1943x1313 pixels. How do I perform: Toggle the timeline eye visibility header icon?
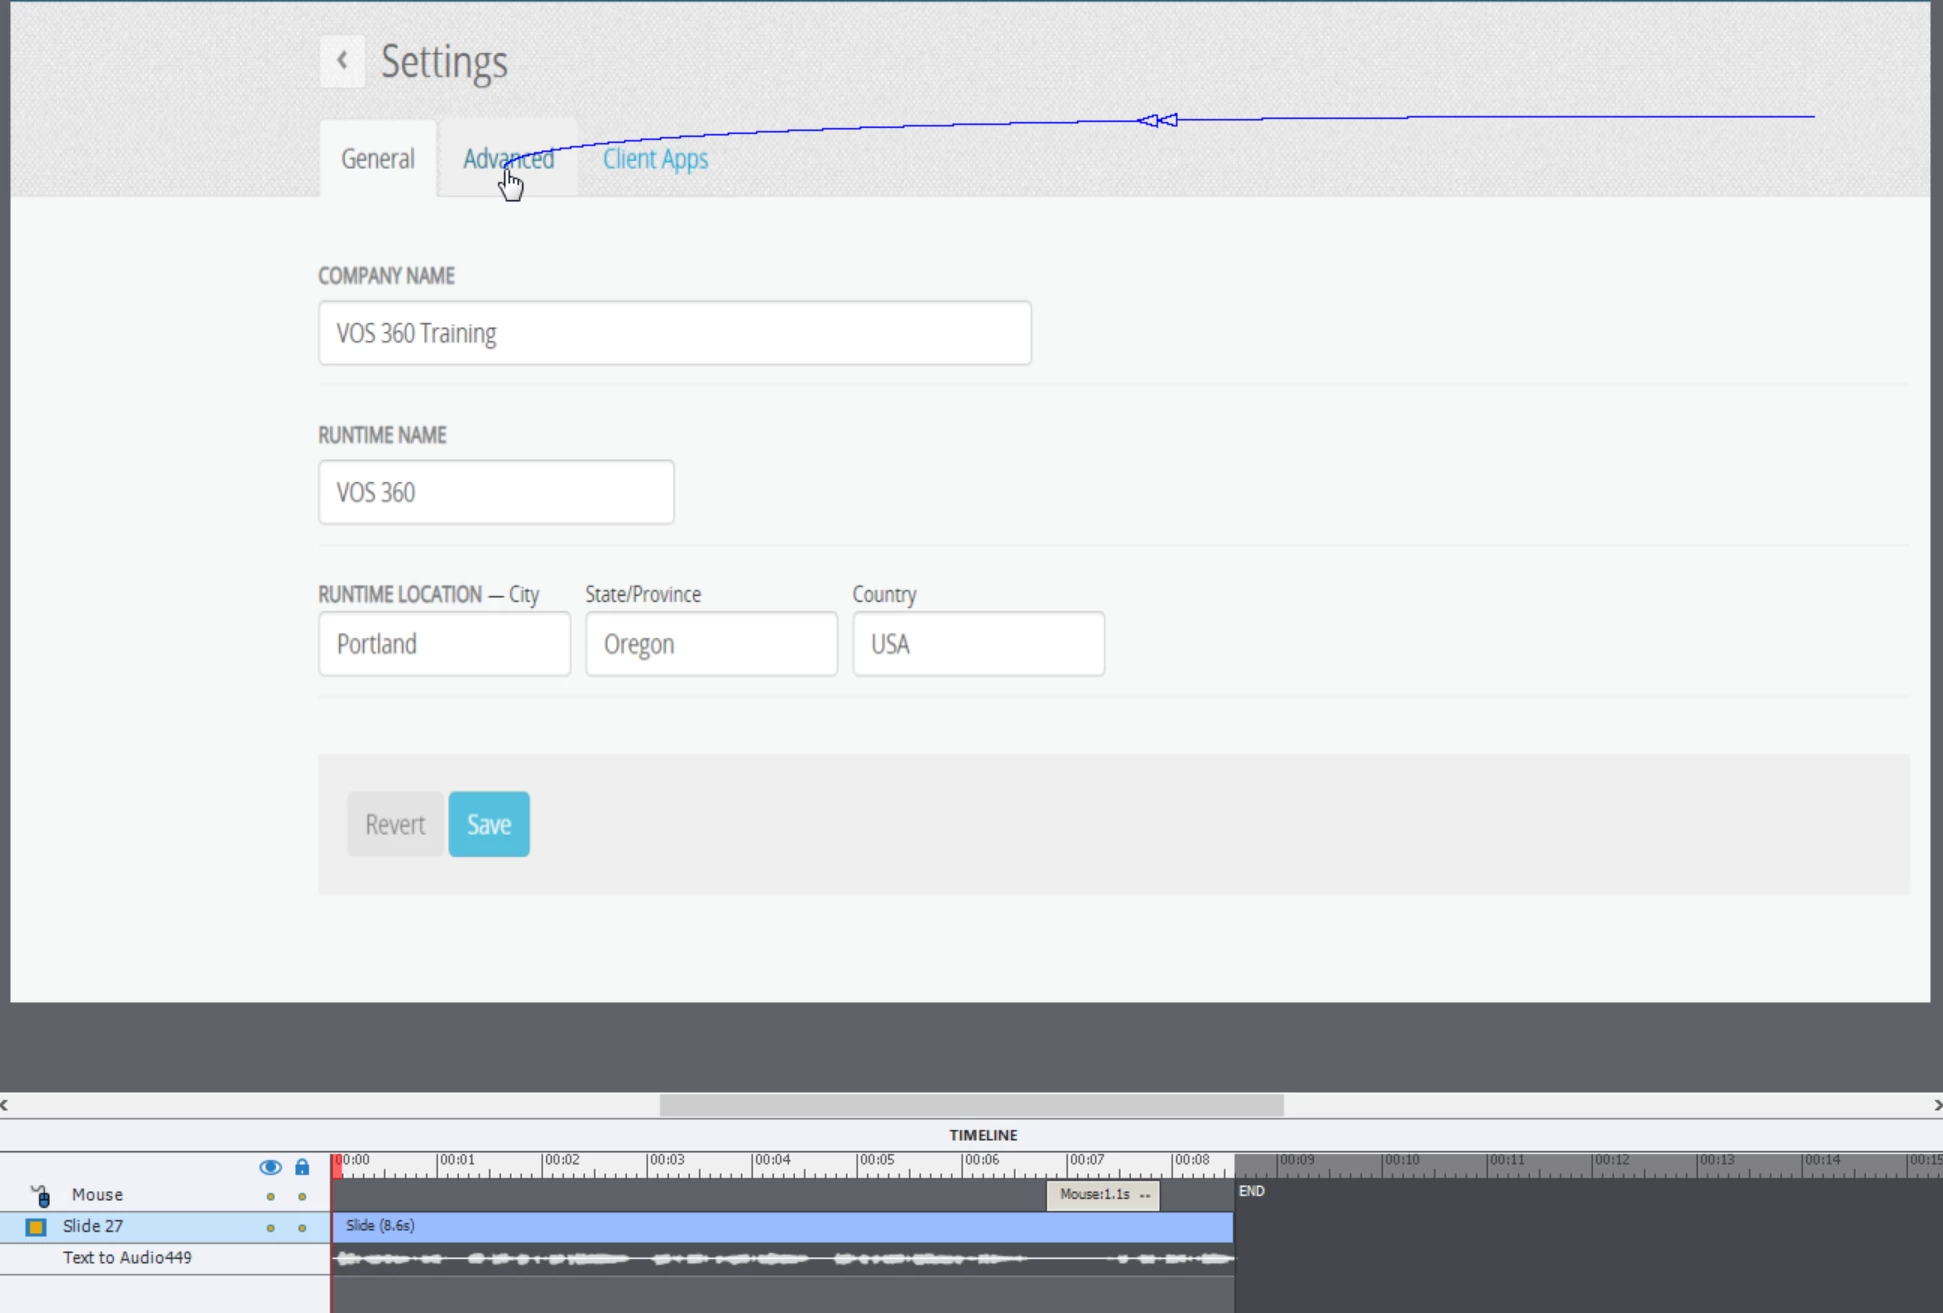(270, 1167)
